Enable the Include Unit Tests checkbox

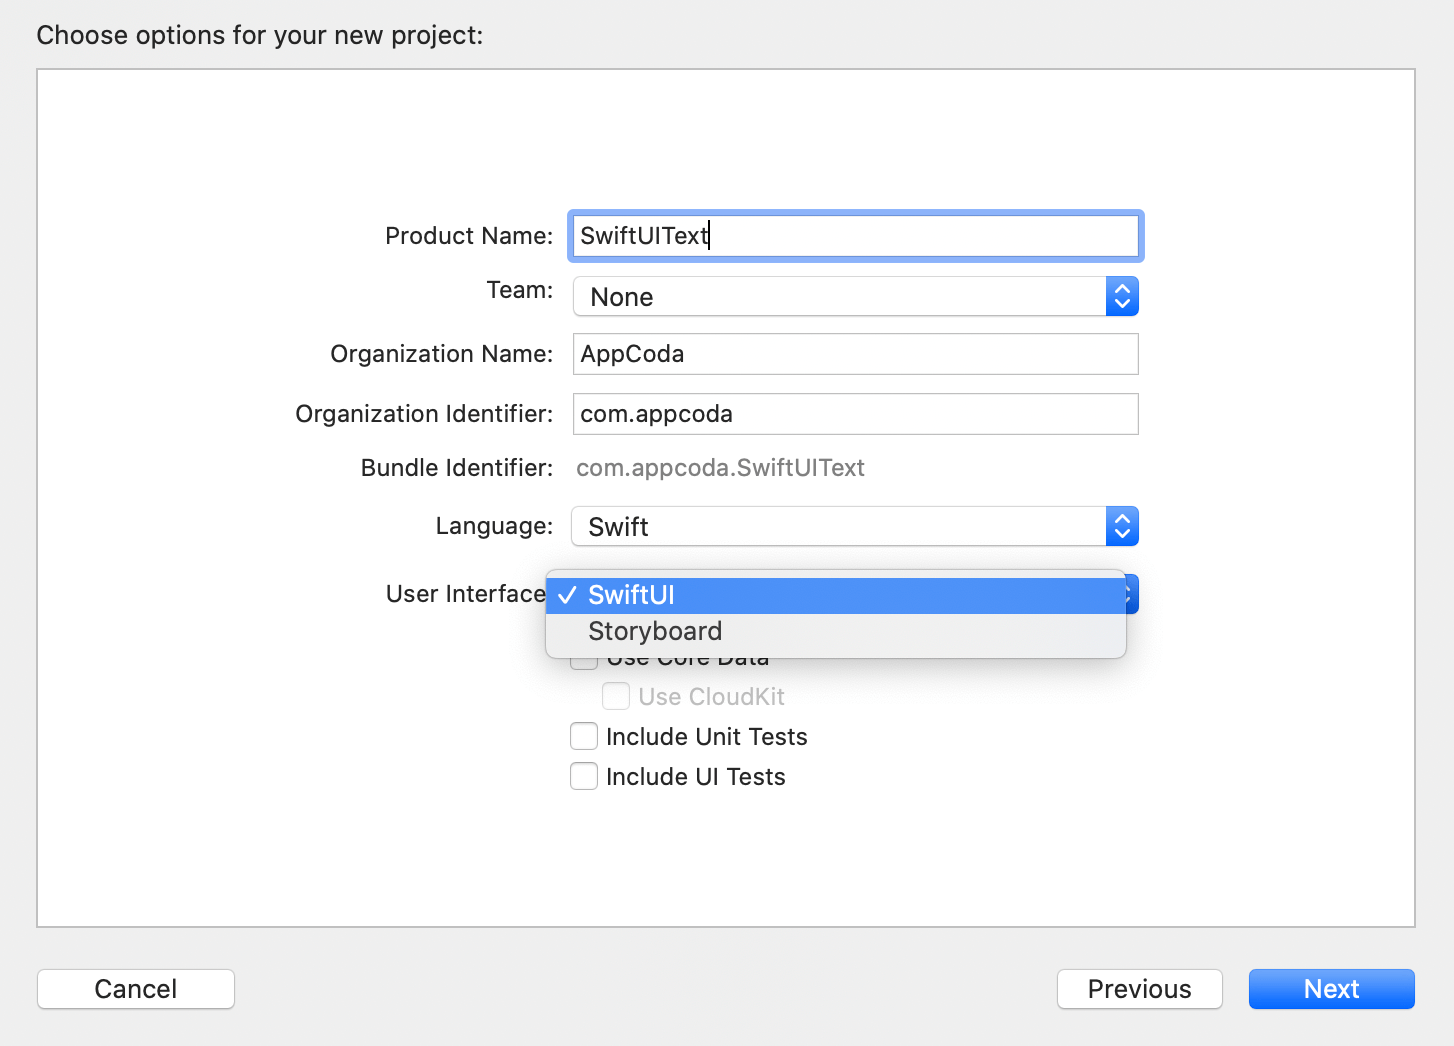coord(584,737)
